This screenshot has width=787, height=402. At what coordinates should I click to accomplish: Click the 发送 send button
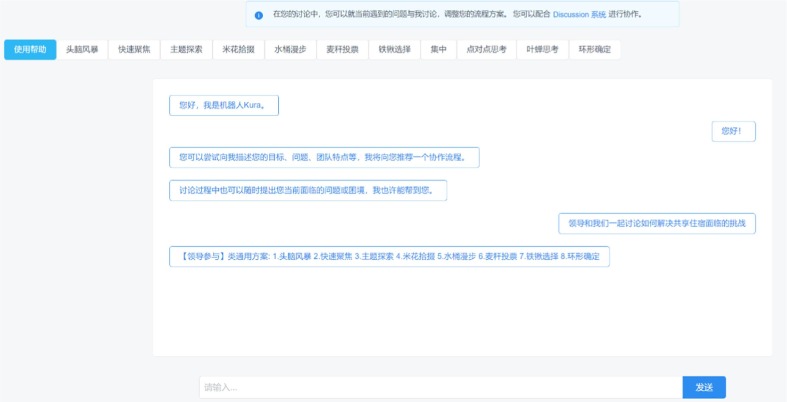[x=704, y=387]
